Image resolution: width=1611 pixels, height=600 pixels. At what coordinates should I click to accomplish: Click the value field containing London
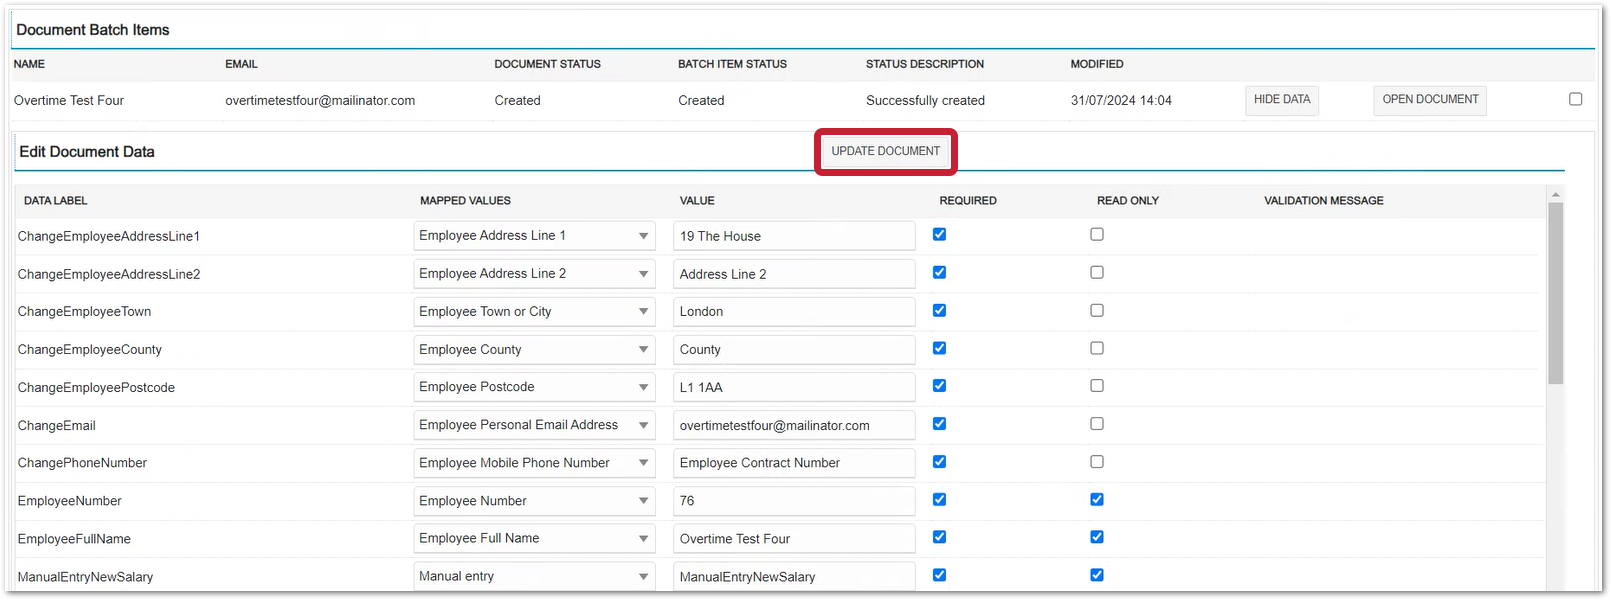tap(793, 312)
